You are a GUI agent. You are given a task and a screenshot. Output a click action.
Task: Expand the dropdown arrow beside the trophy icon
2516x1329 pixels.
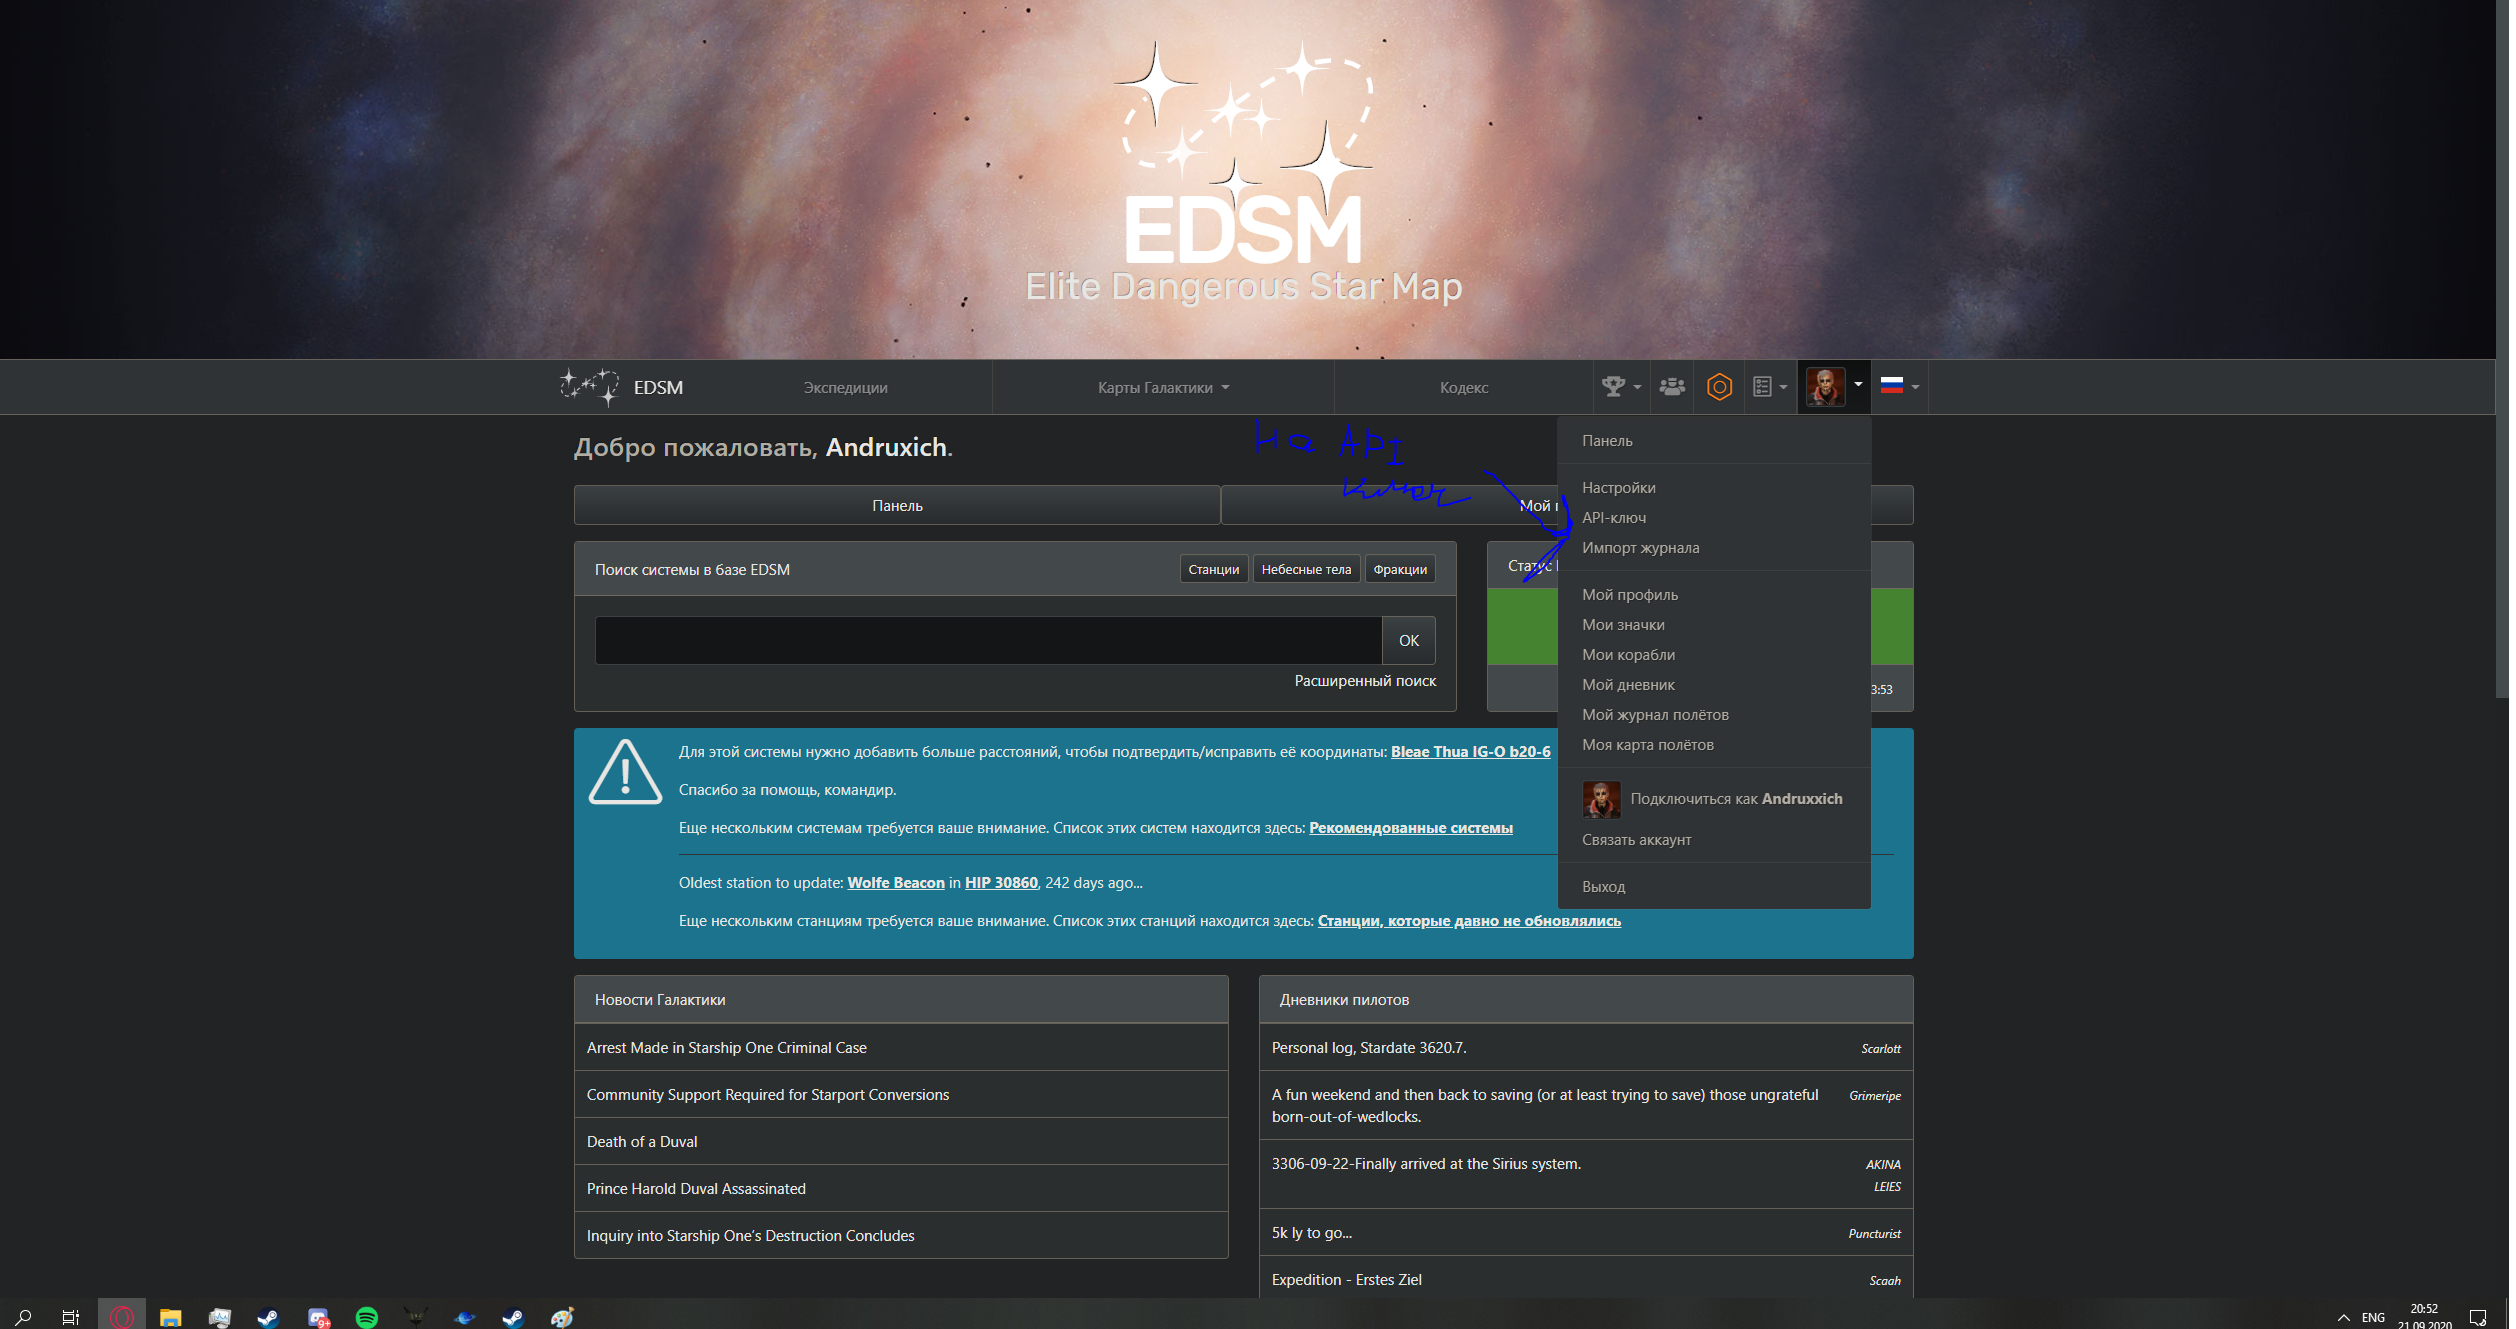point(1637,387)
